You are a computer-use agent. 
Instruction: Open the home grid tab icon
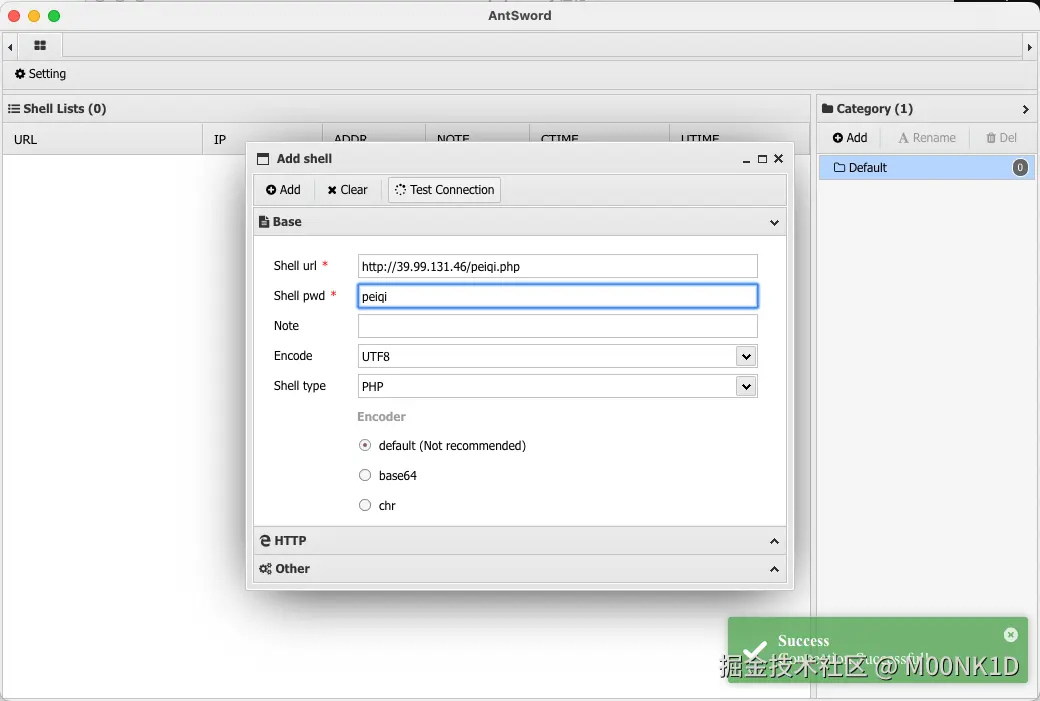click(x=40, y=45)
